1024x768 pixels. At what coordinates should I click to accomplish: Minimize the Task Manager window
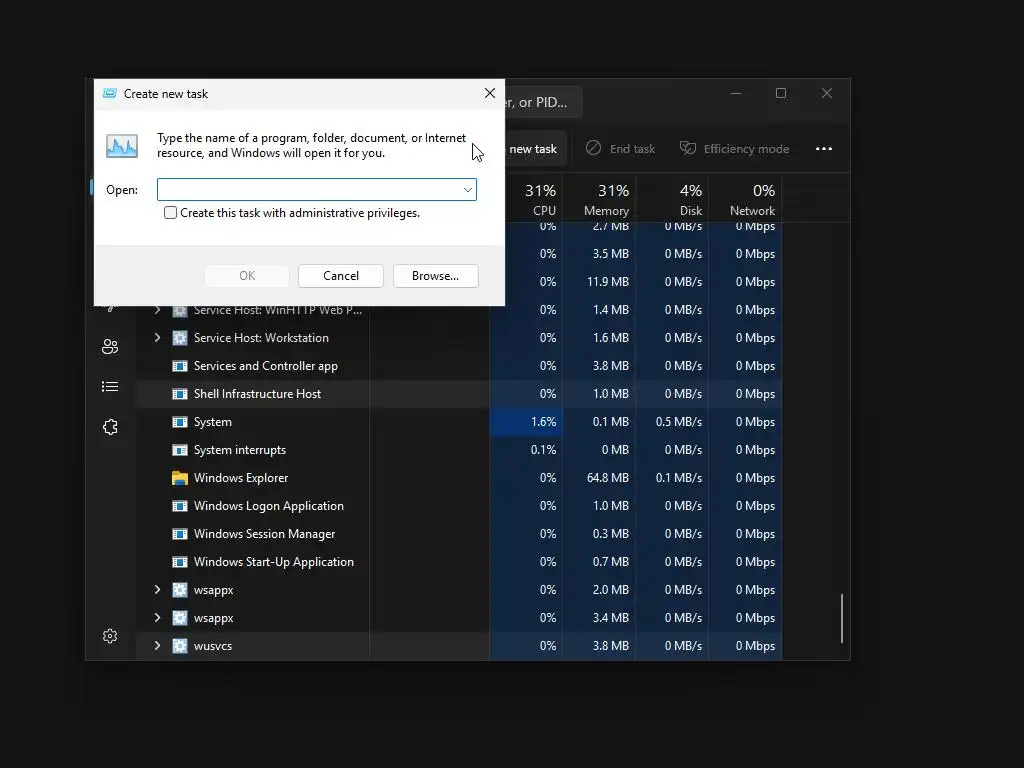(736, 93)
